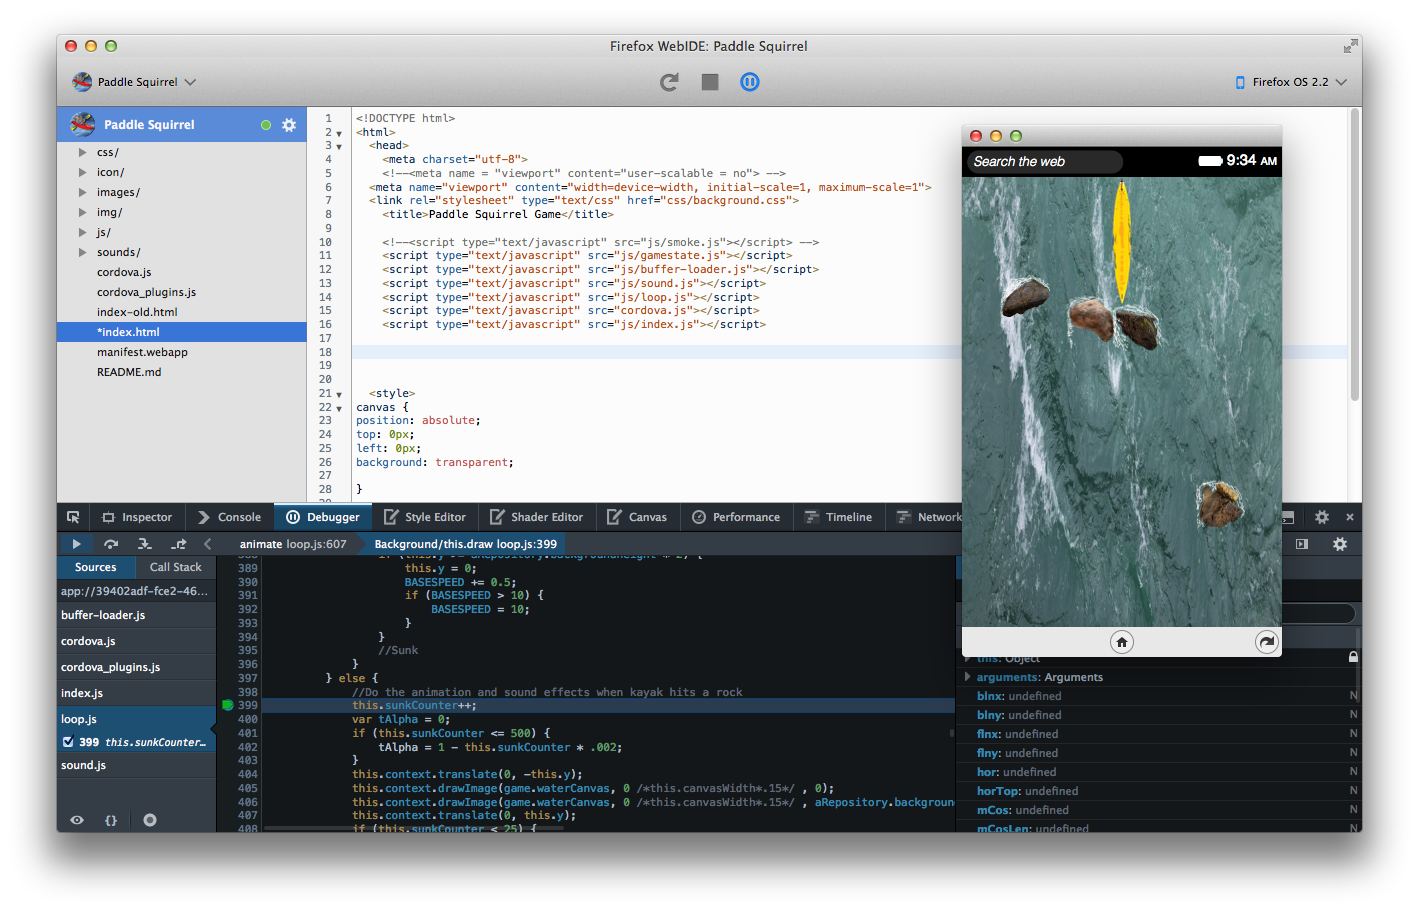
Task: Select sound.js in the Sources list
Action: coord(83,765)
